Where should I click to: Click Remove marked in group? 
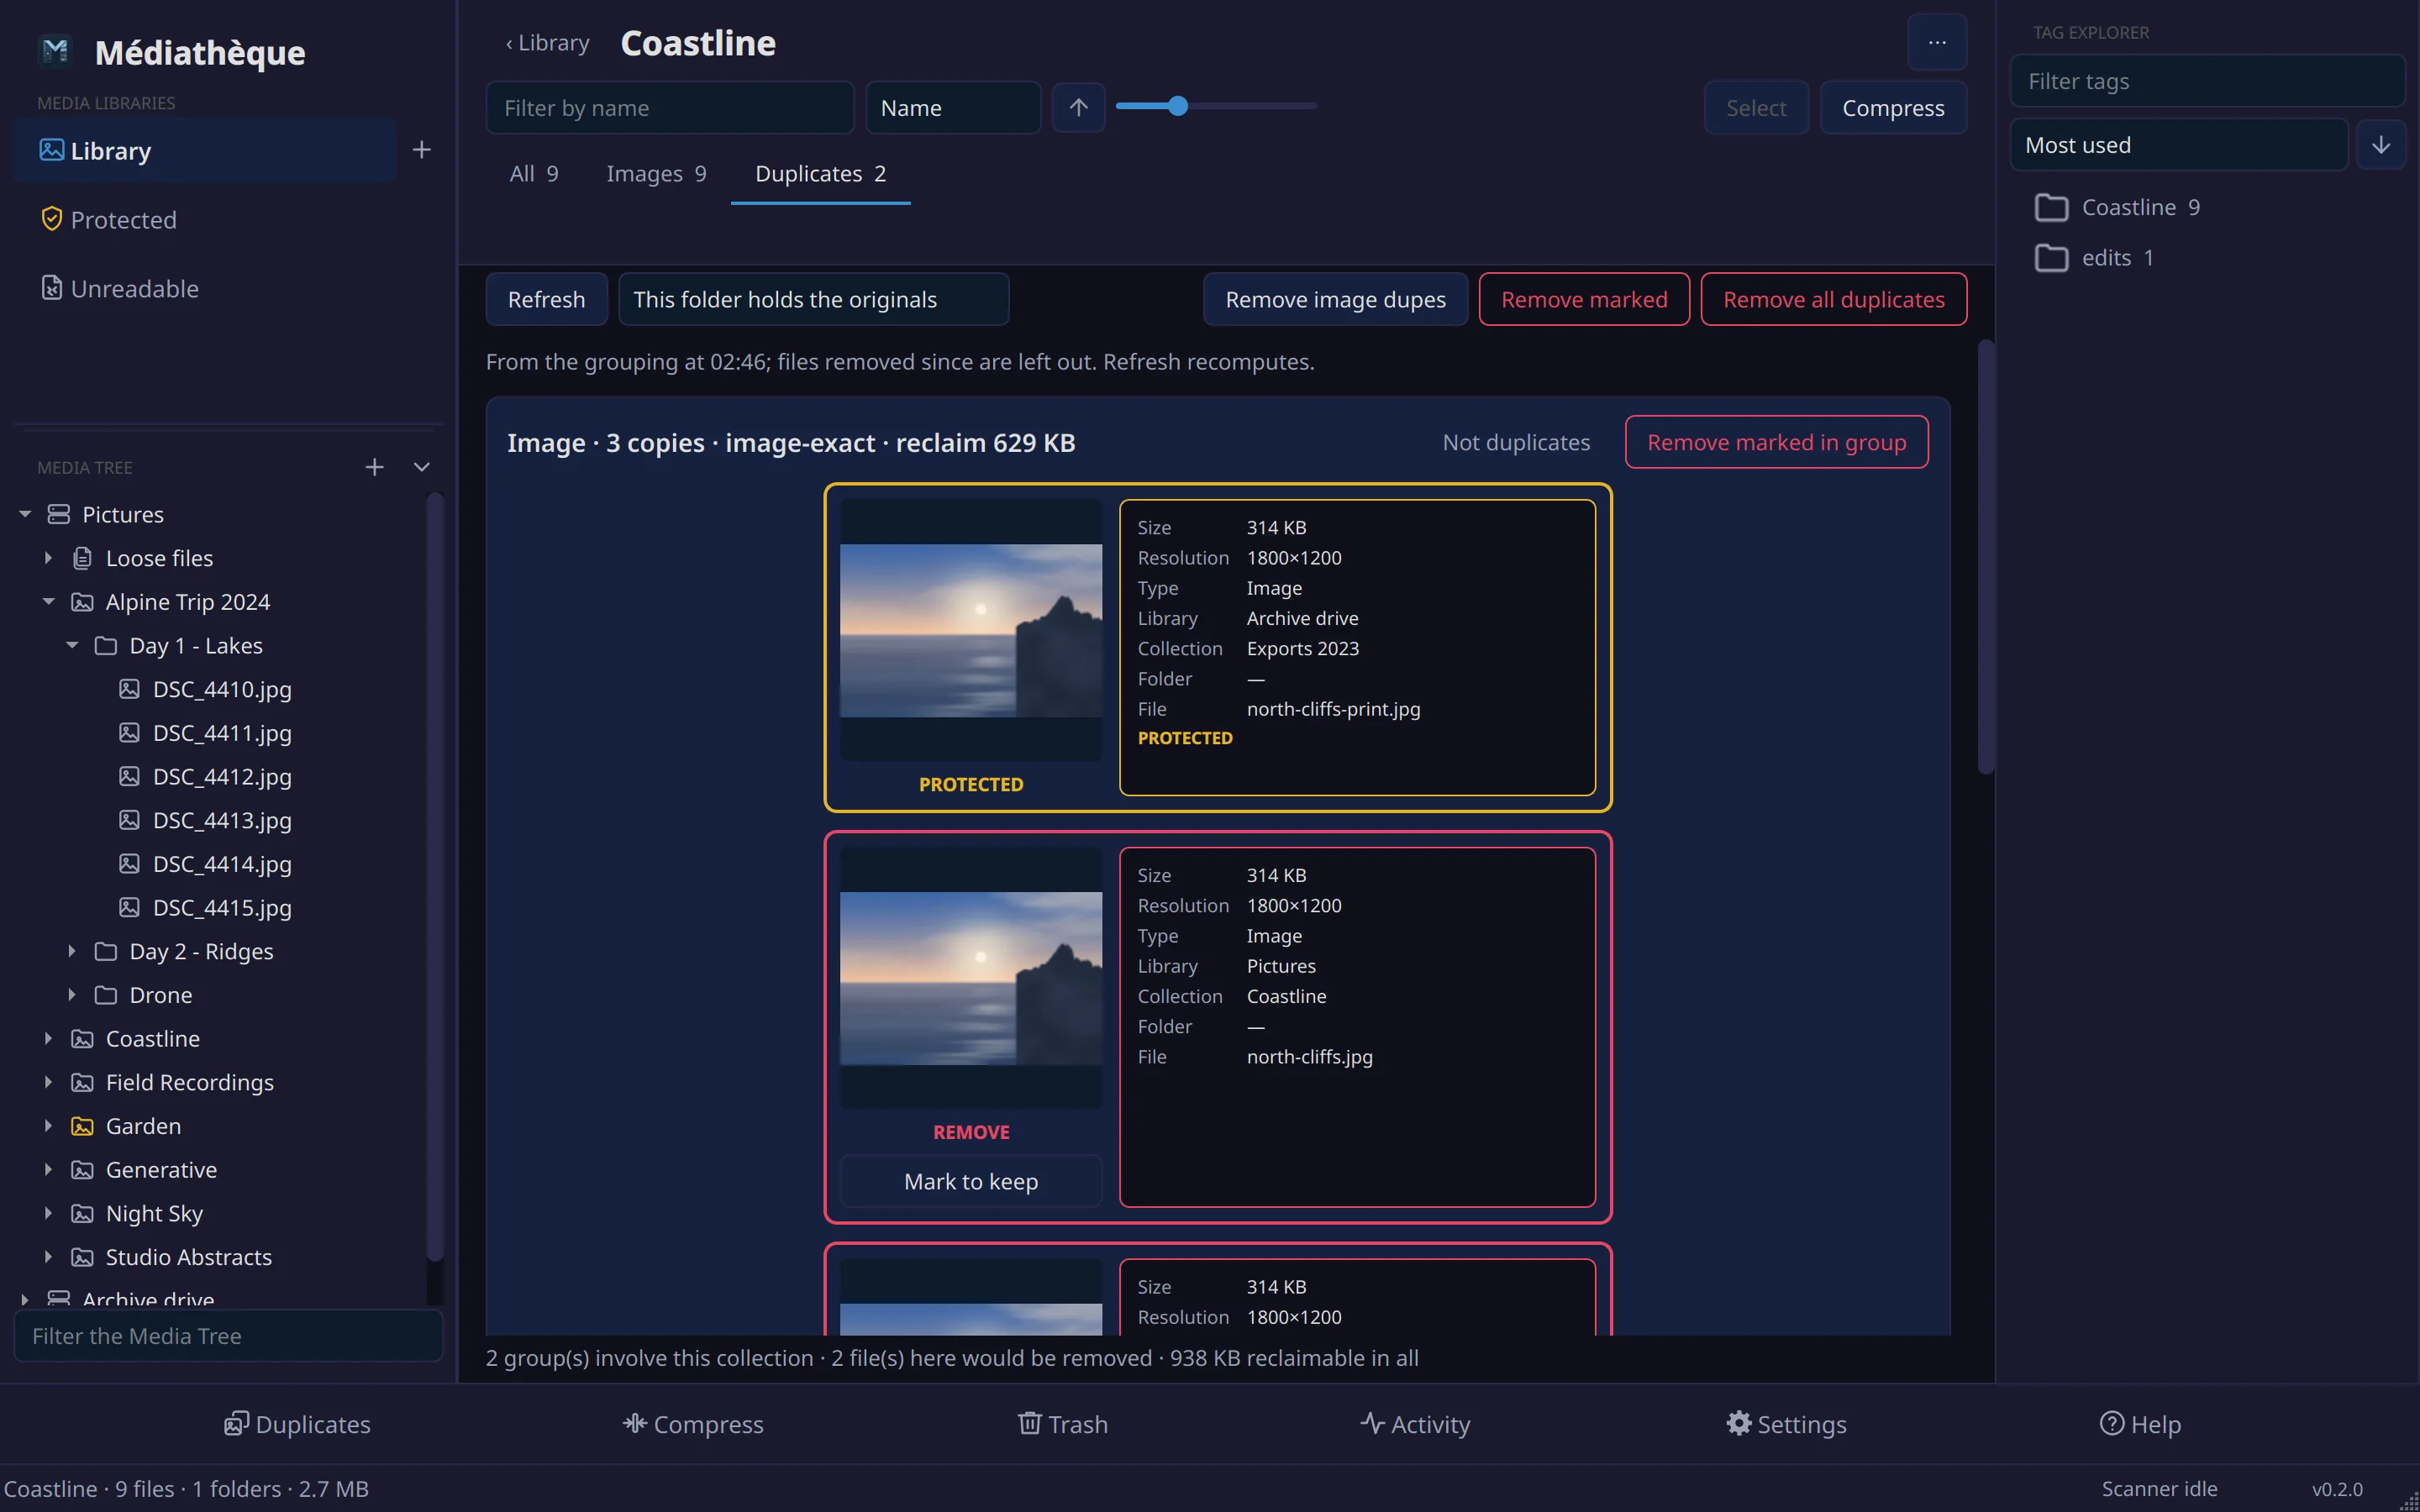[x=1776, y=442]
